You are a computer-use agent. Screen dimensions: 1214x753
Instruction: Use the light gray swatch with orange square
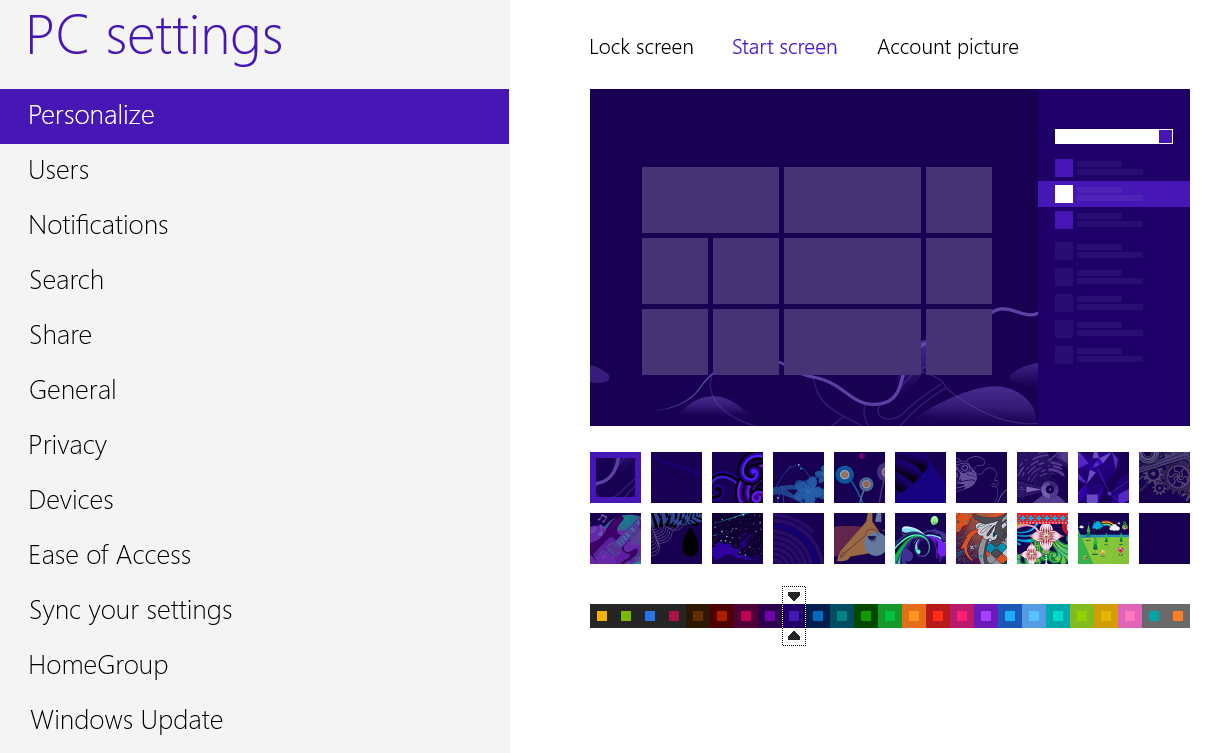pos(1178,616)
